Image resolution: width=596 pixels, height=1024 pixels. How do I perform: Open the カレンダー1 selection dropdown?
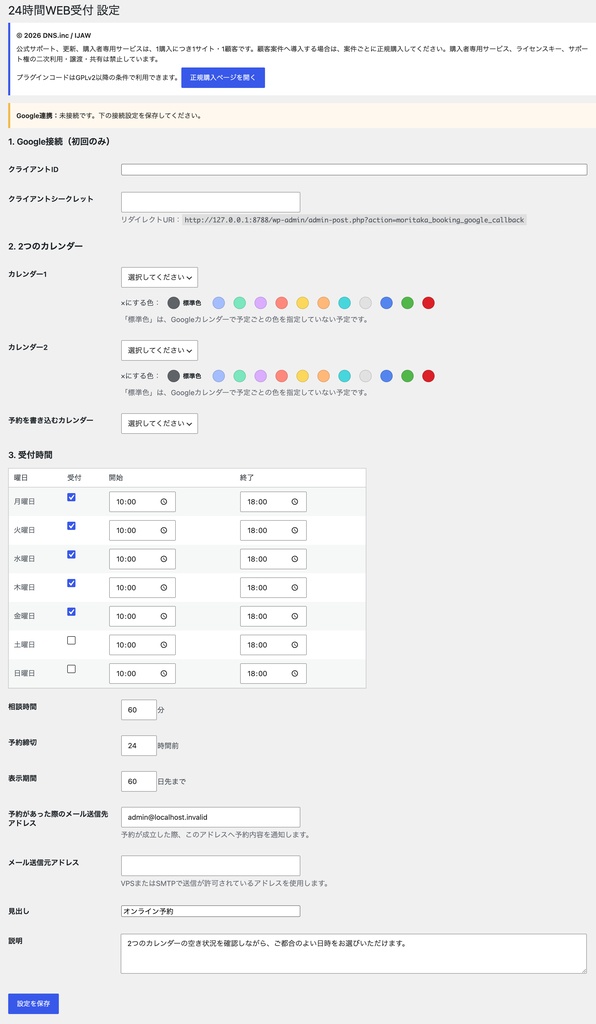click(x=159, y=278)
